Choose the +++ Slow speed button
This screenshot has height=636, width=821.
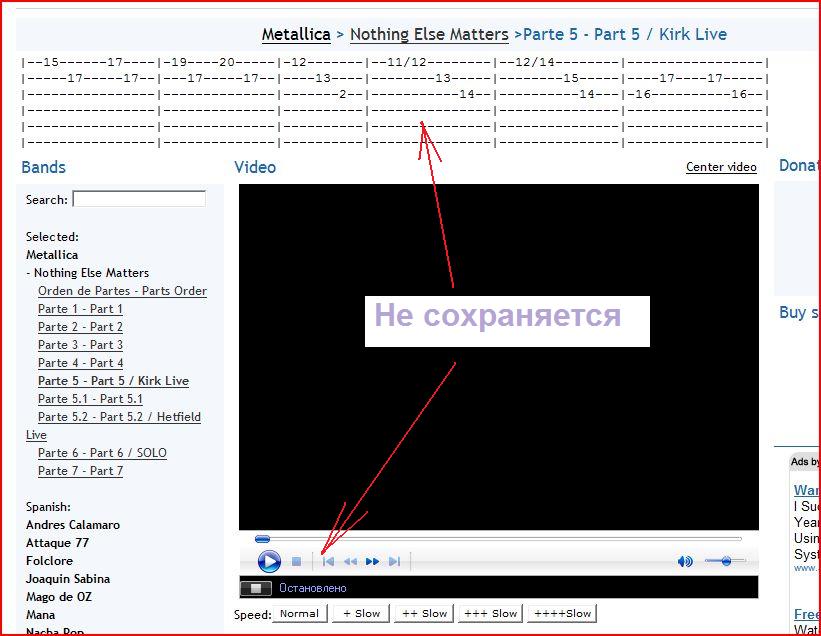coord(491,613)
